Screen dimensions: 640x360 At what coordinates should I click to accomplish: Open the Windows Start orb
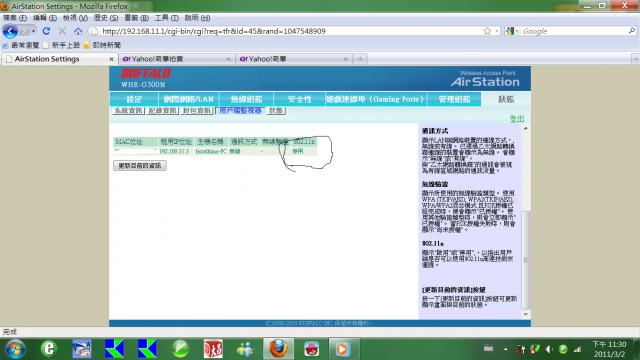16,349
